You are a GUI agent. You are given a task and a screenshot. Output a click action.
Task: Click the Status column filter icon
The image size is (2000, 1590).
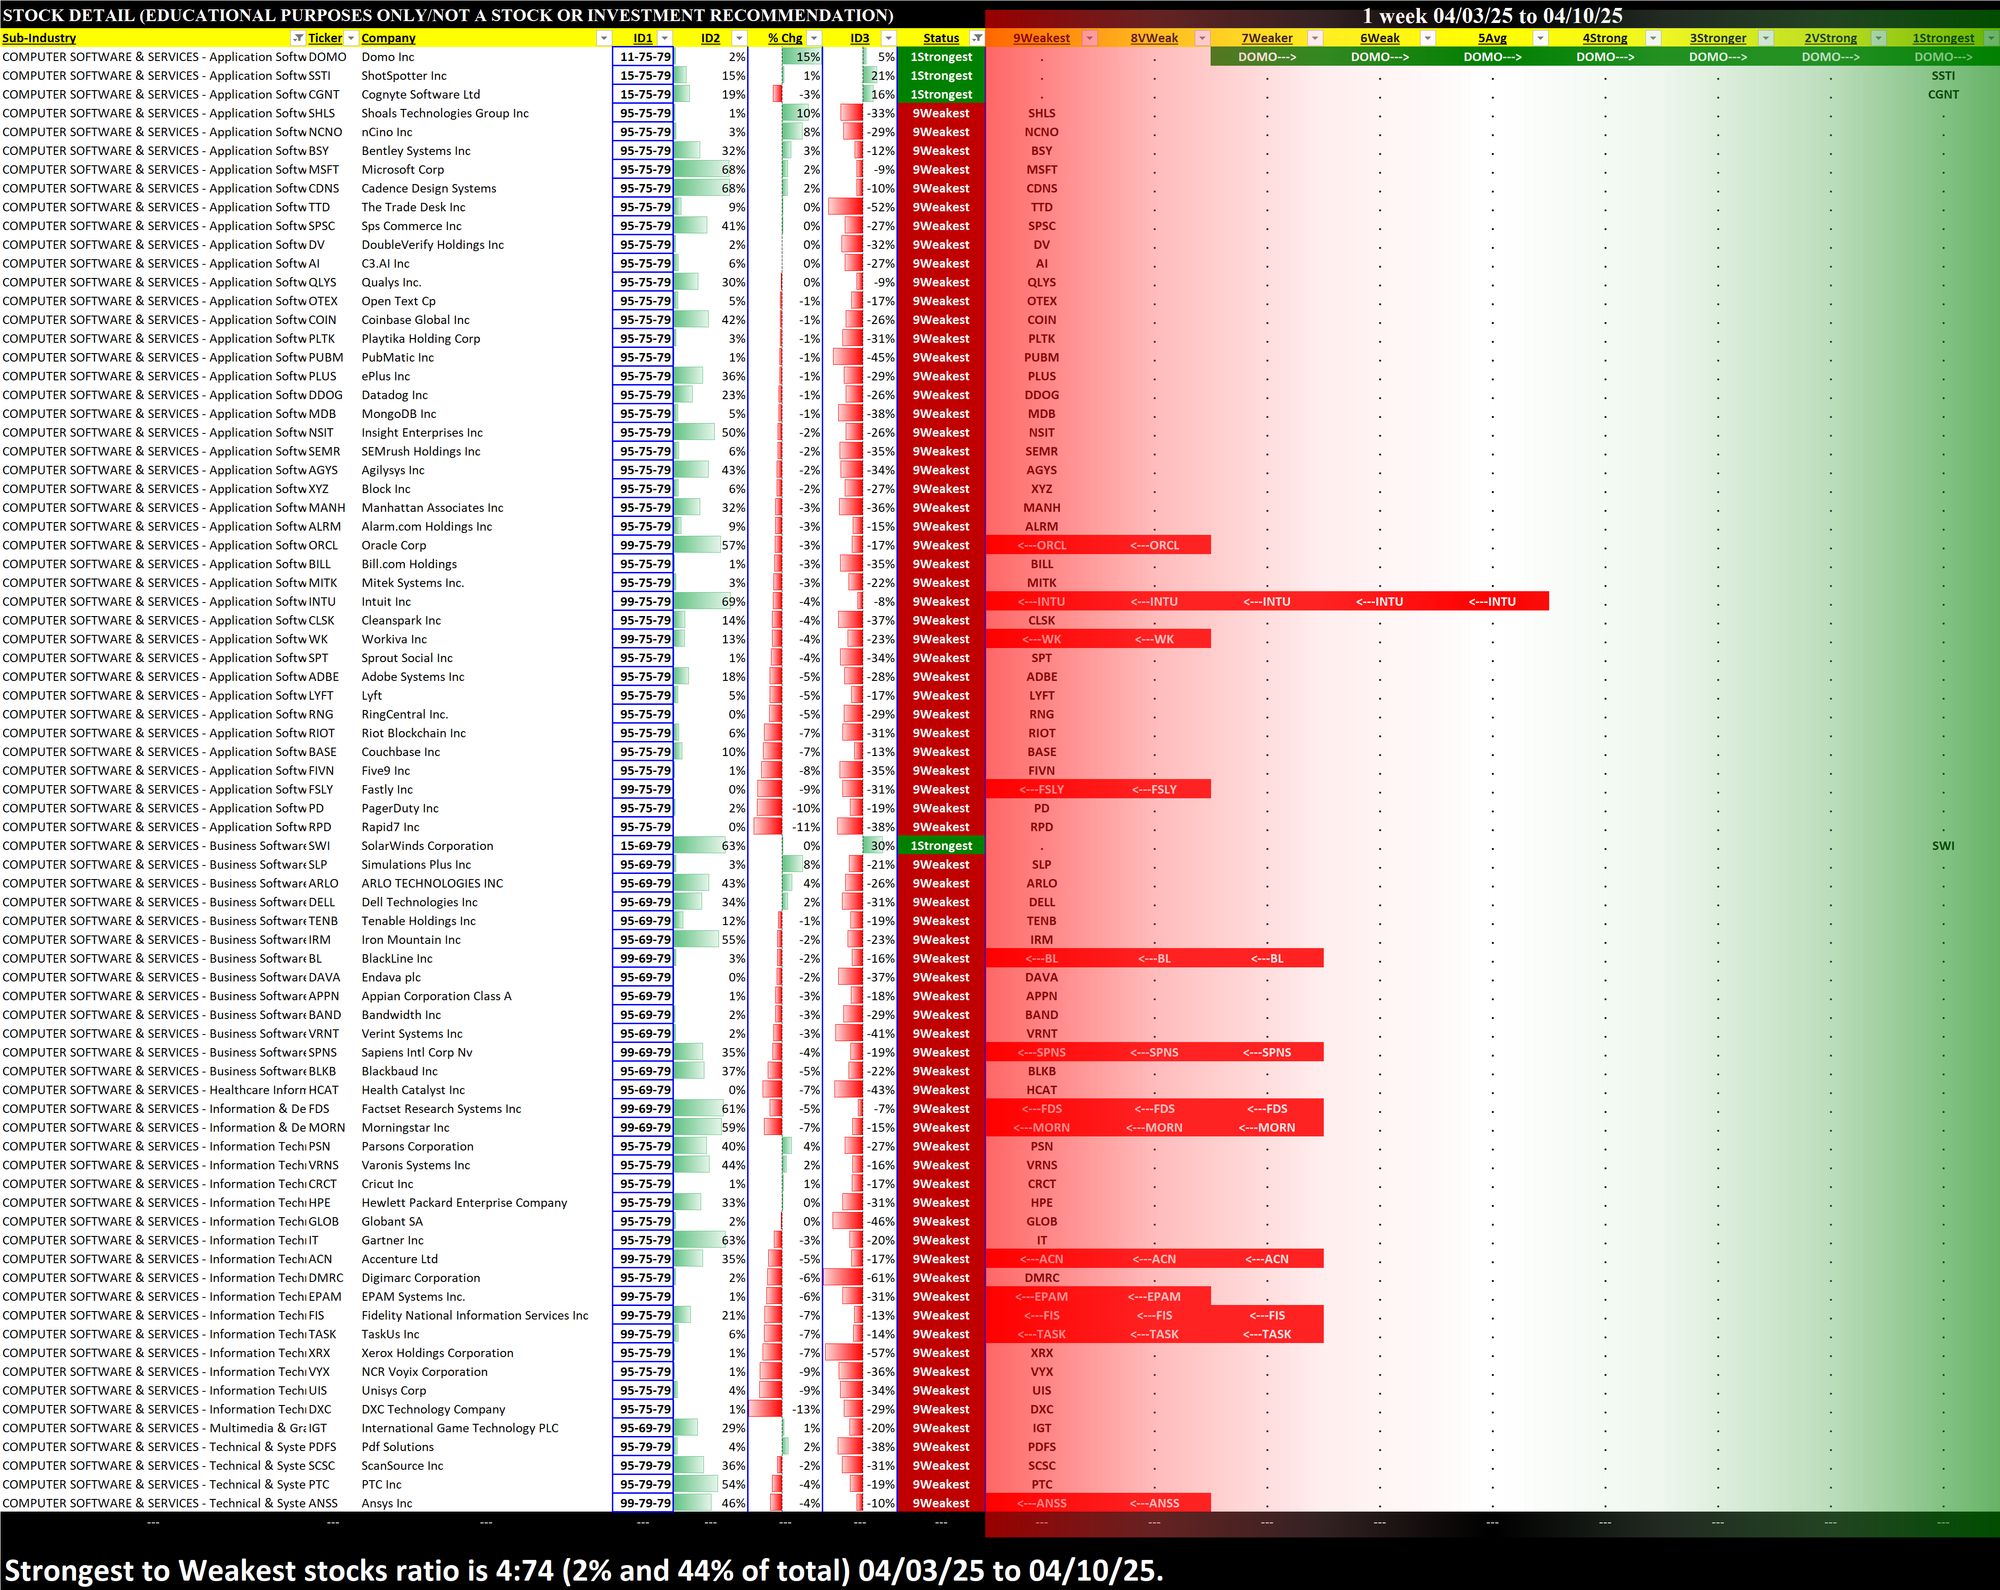pos(977,38)
